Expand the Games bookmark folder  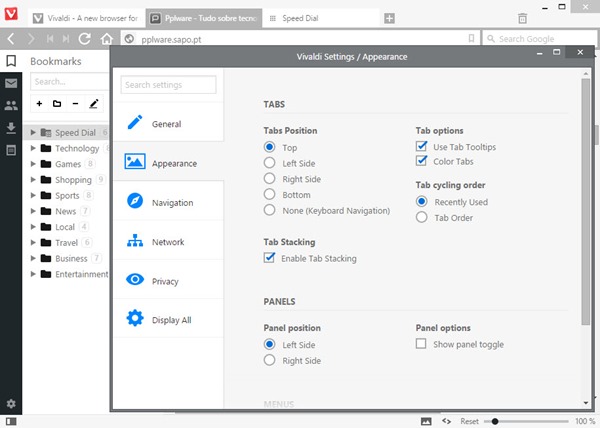pyautogui.click(x=33, y=164)
